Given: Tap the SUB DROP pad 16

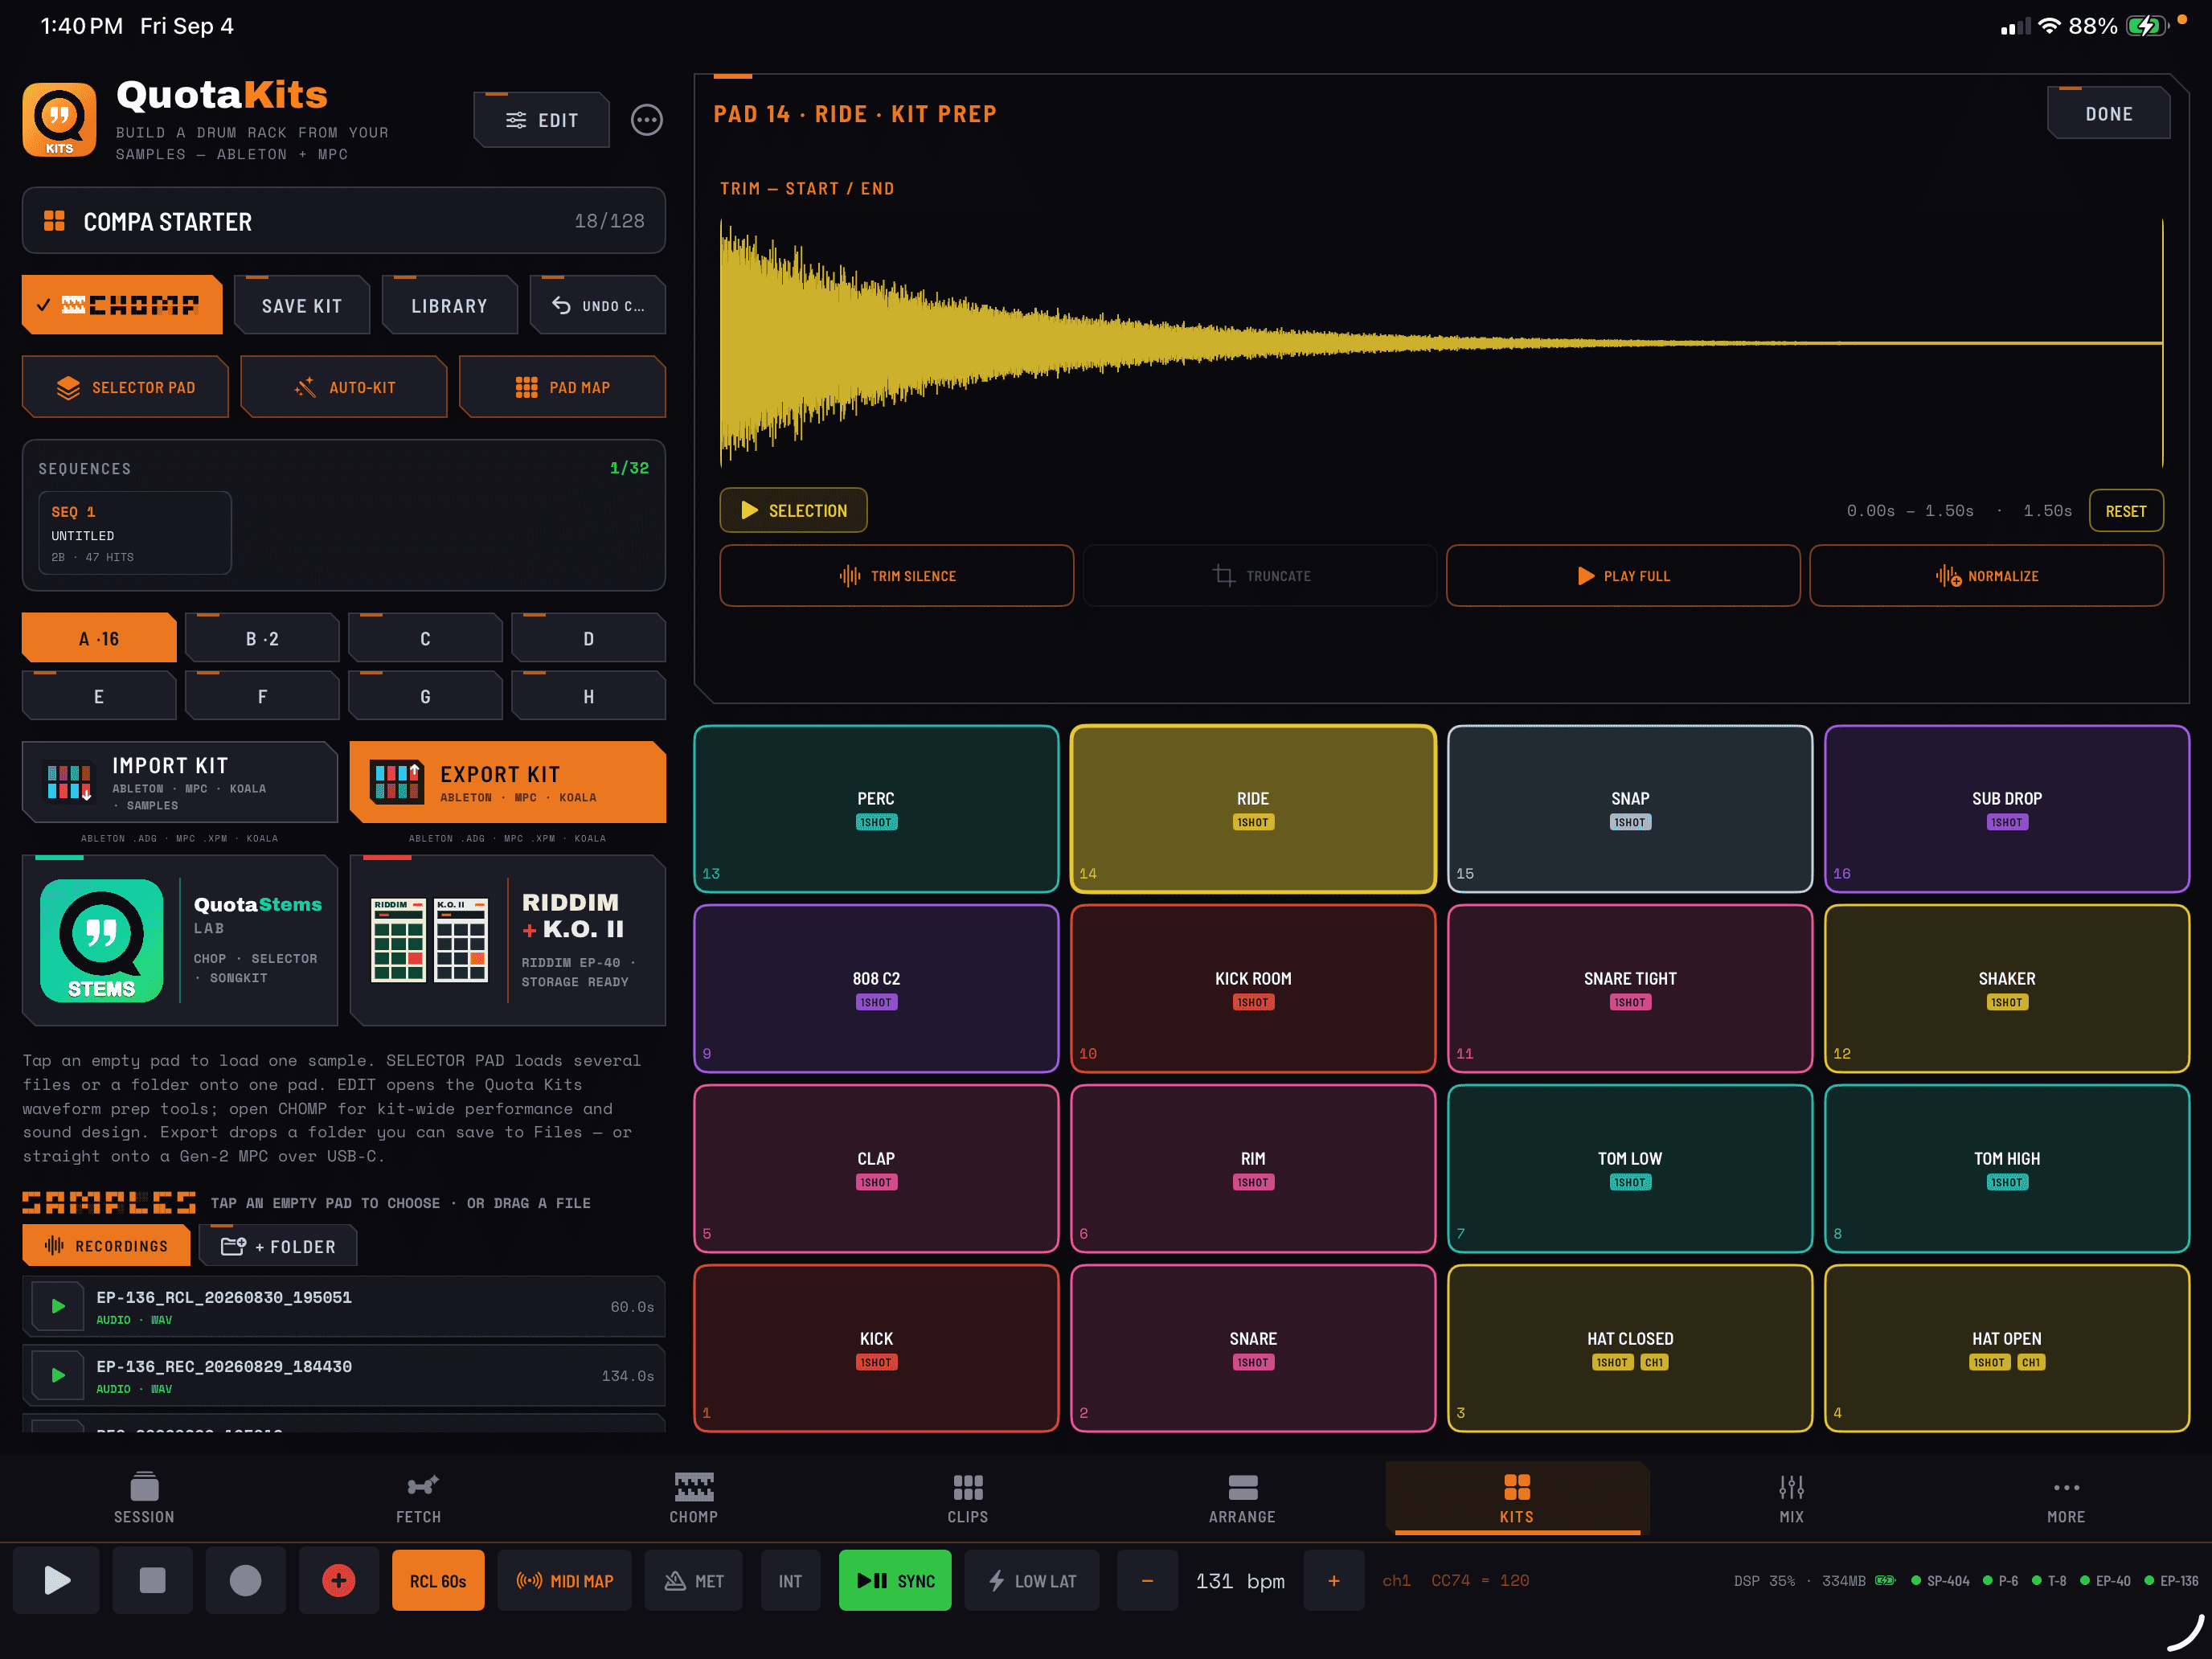Looking at the screenshot, I should pyautogui.click(x=2007, y=808).
